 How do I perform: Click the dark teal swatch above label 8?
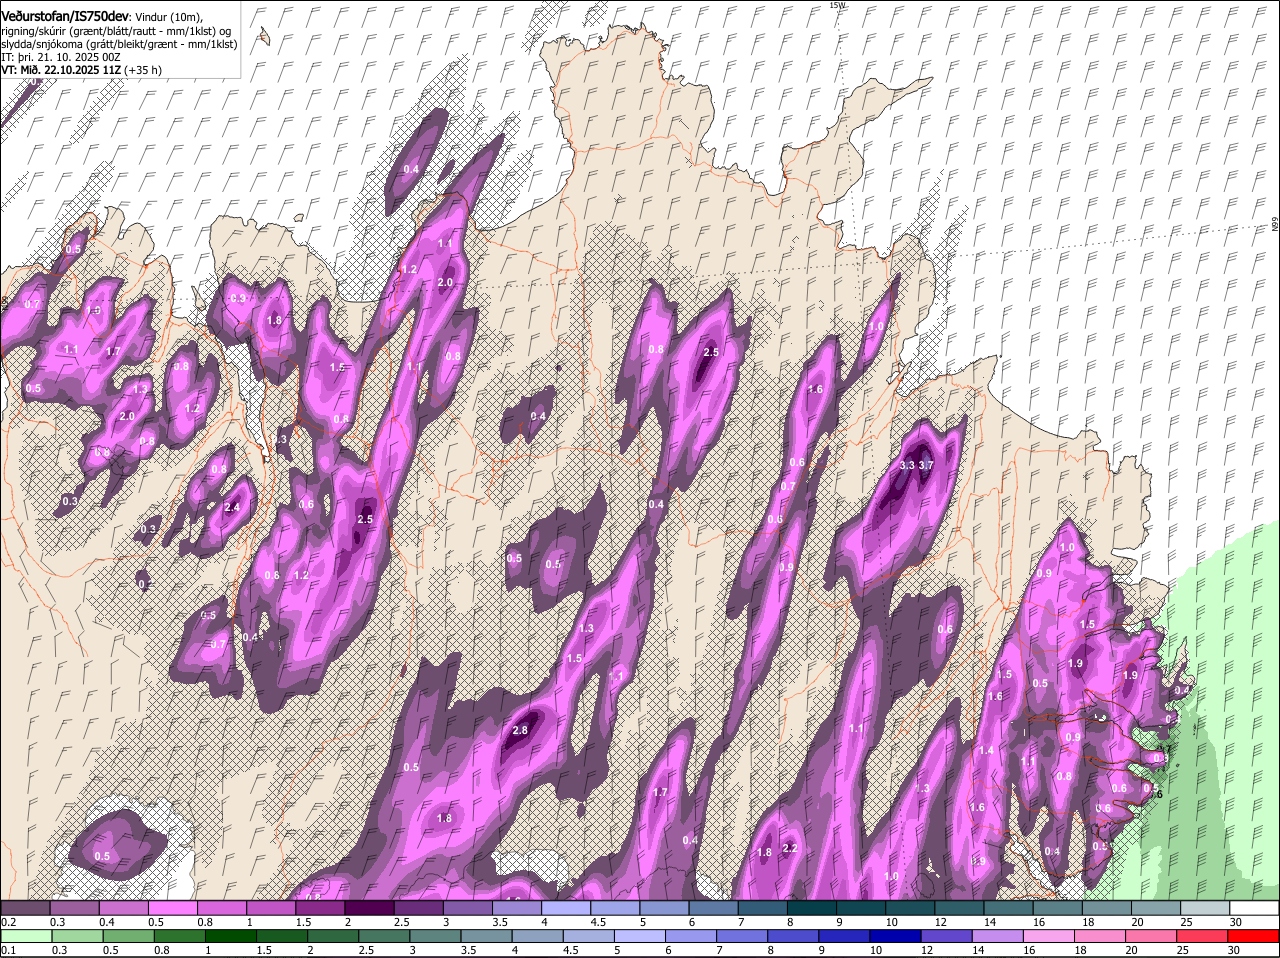point(814,908)
